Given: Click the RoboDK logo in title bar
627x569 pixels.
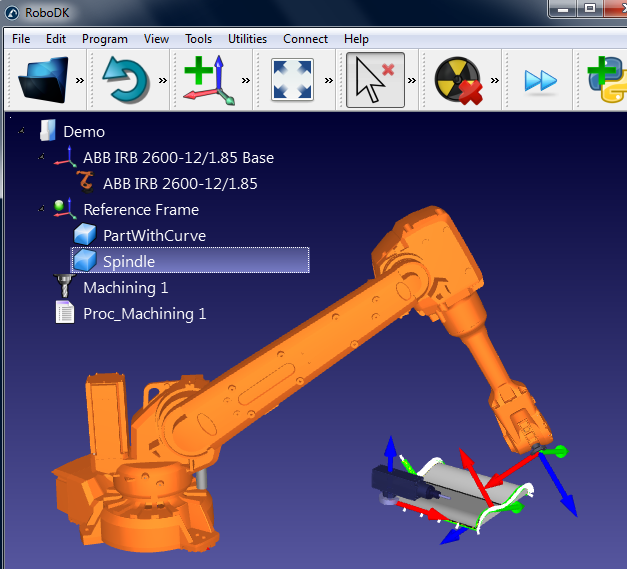Looking at the screenshot, I should coord(12,13).
